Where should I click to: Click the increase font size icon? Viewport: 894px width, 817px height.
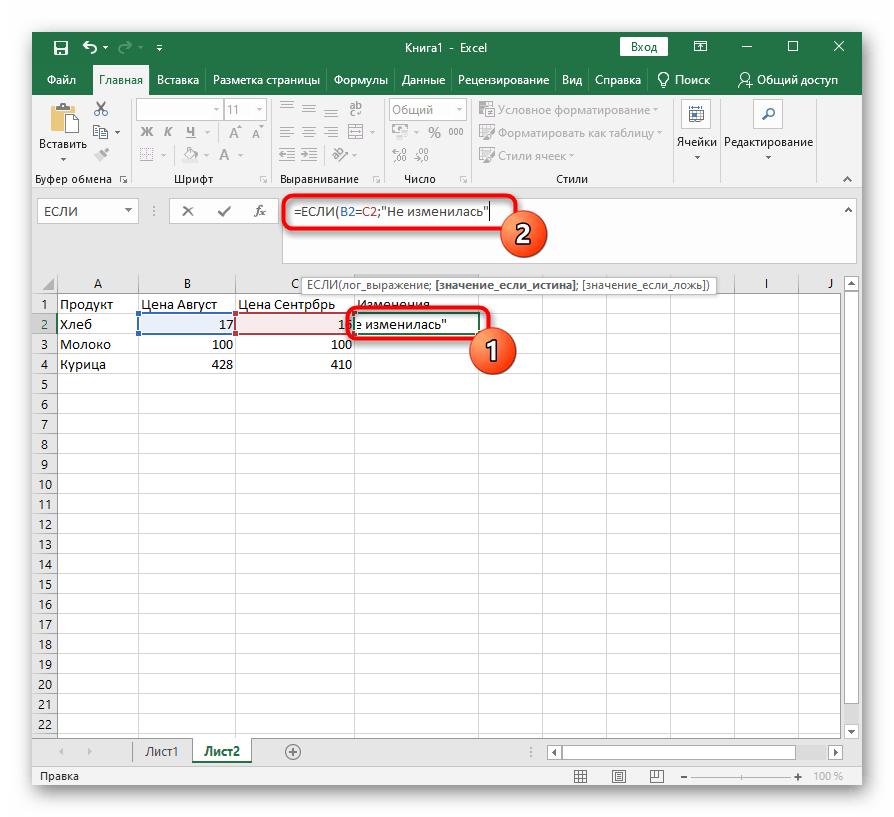pyautogui.click(x=234, y=132)
